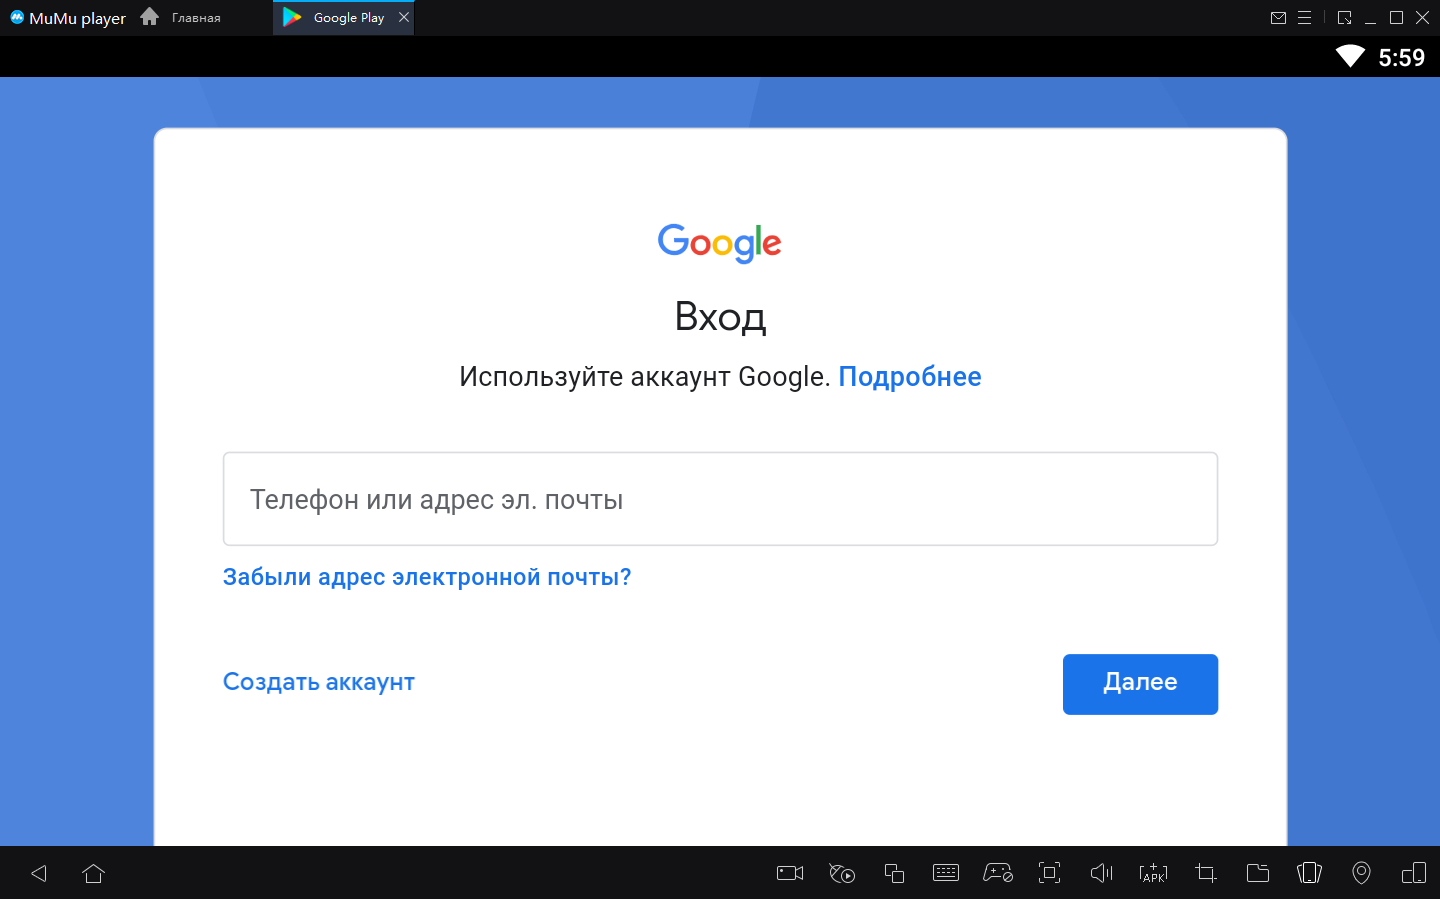Open keyboard mapping settings icon

pyautogui.click(x=946, y=873)
